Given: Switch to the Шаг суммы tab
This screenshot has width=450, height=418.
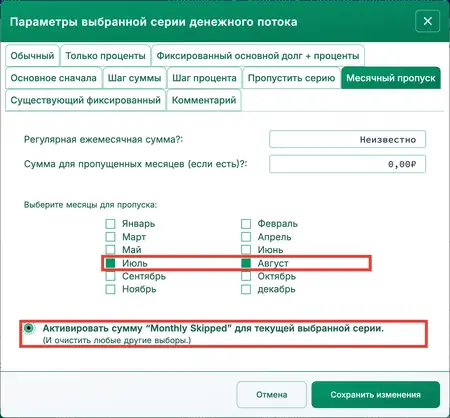Looking at the screenshot, I should (134, 78).
